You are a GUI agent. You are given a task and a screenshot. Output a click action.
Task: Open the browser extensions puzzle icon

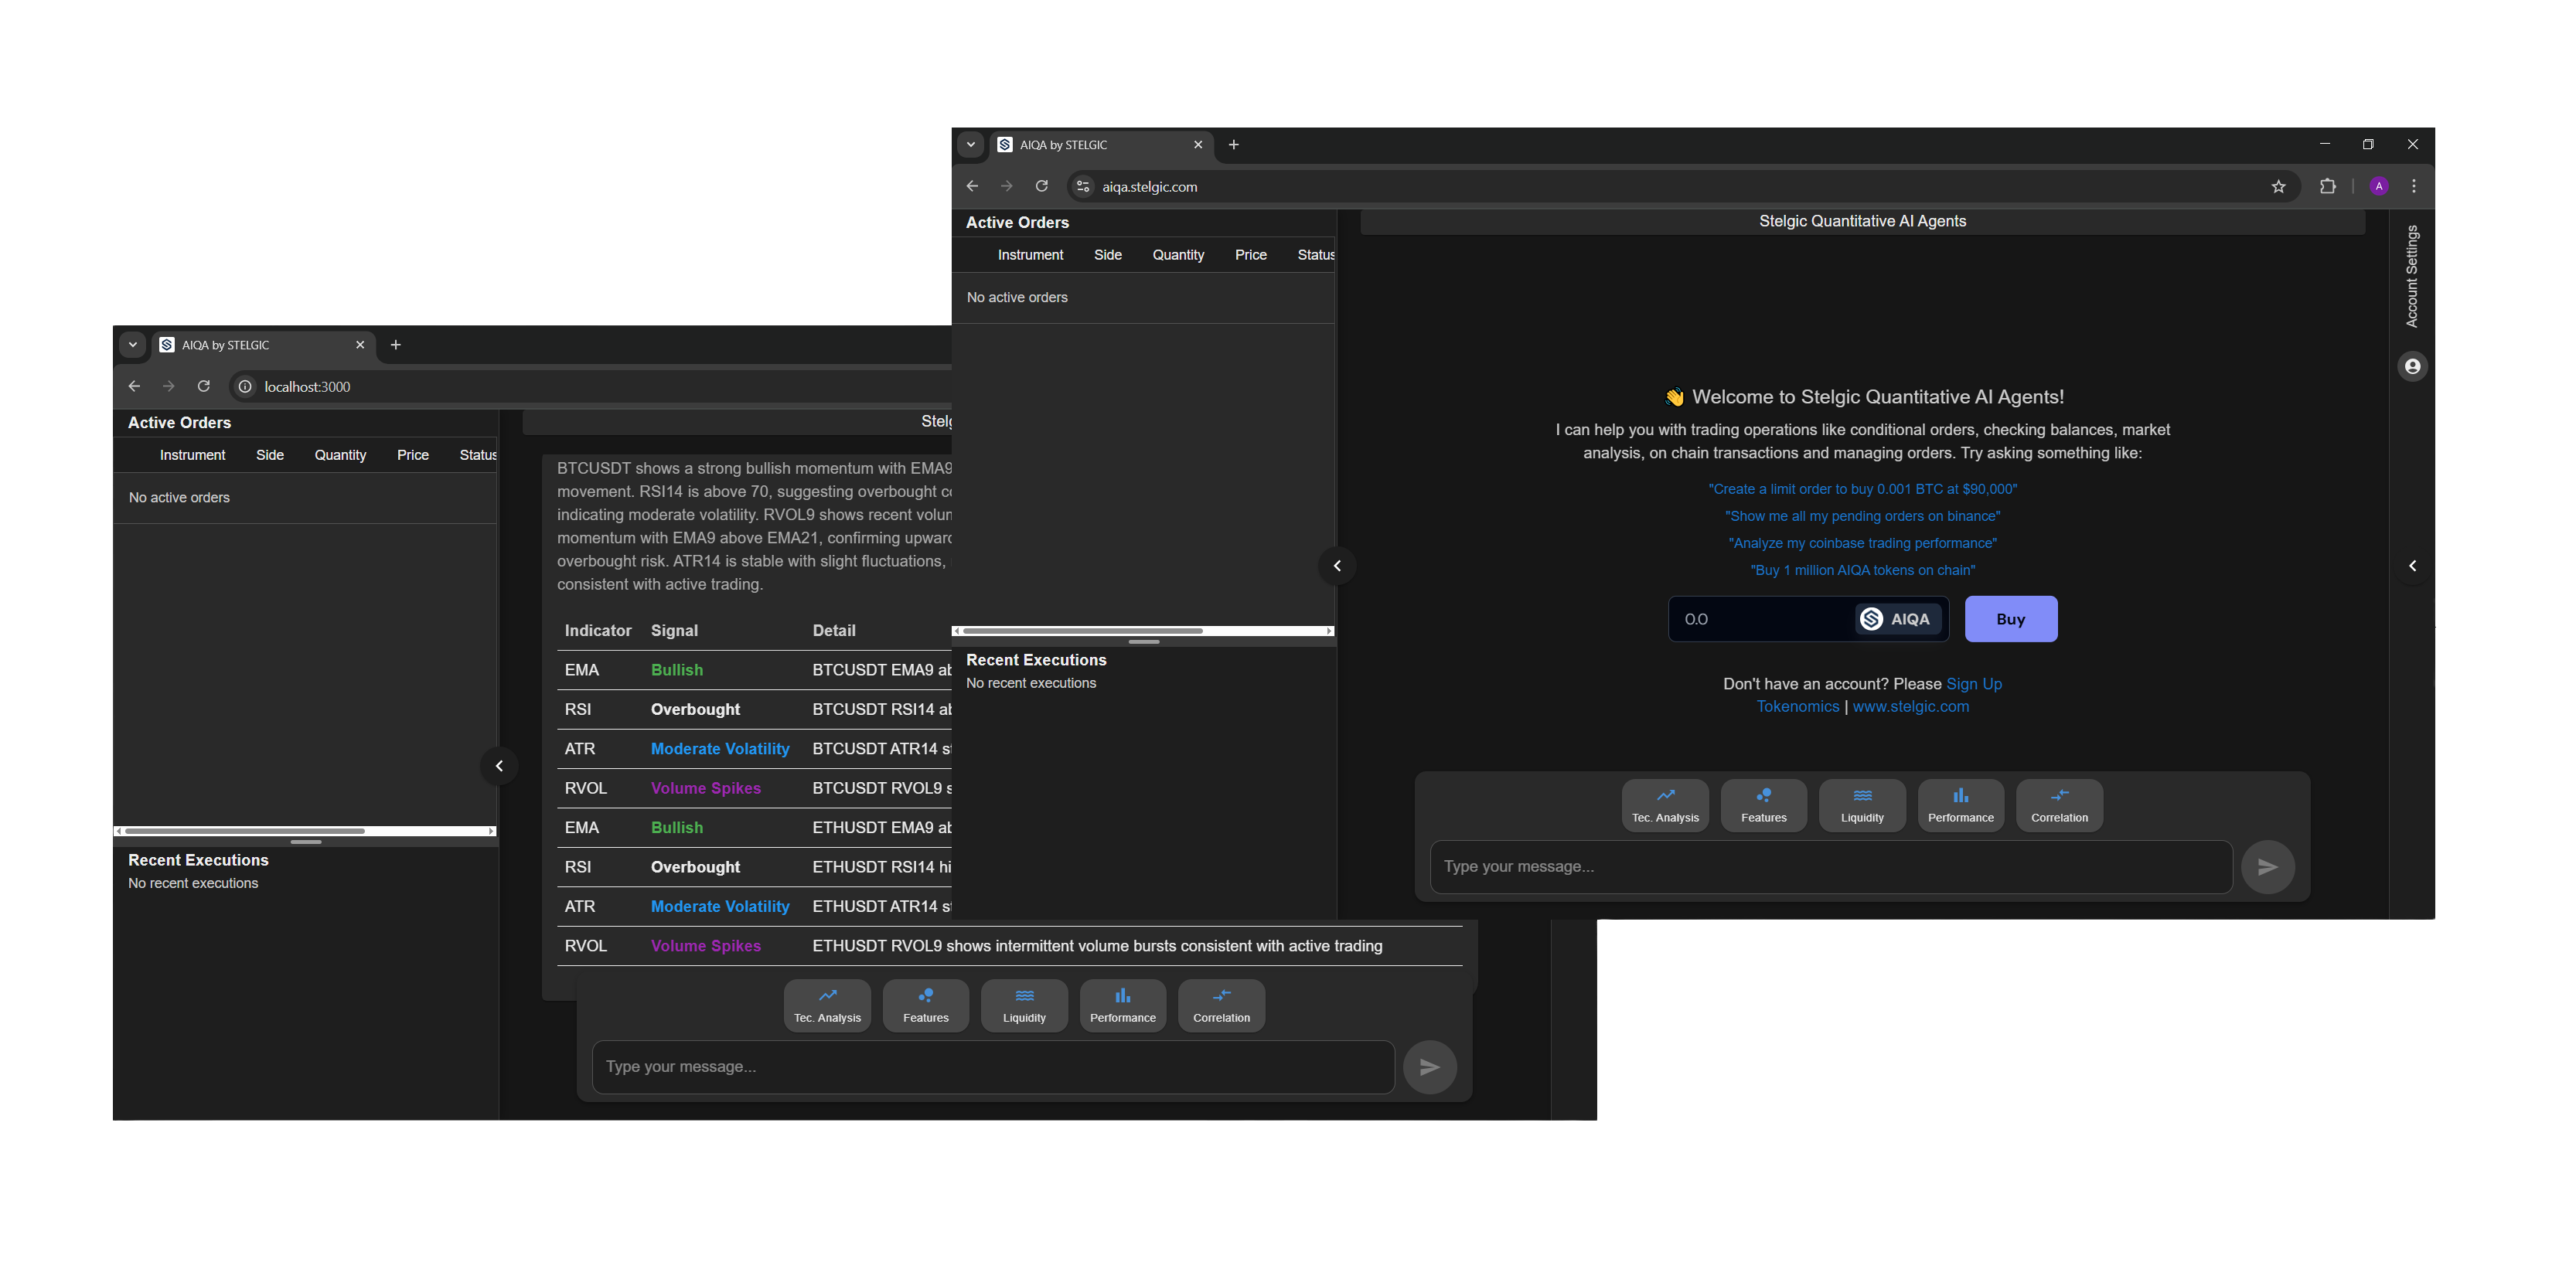click(2327, 186)
